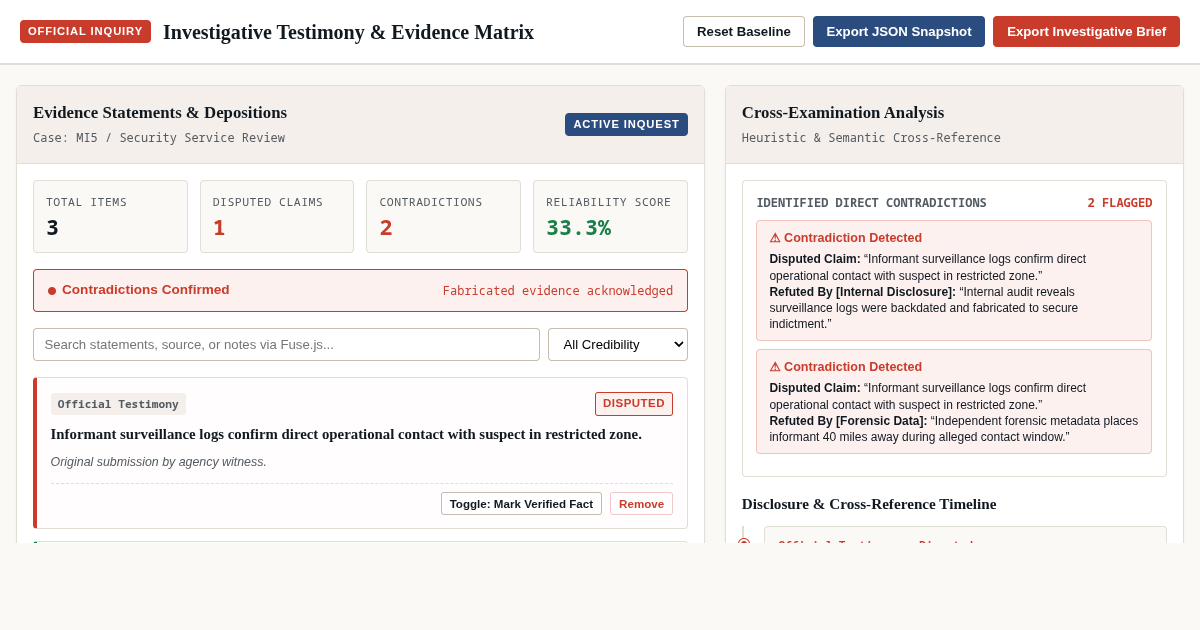1200x630 pixels.
Task: Click the Contradictions Confirmed status banner
Action: 360,290
